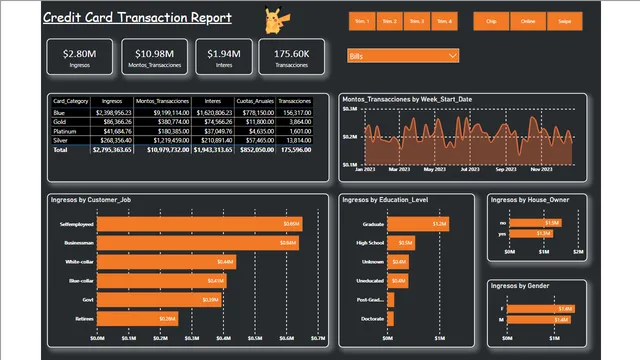Sort table by Montos_Transacciones column header
The image size is (640, 360).
tap(162, 101)
